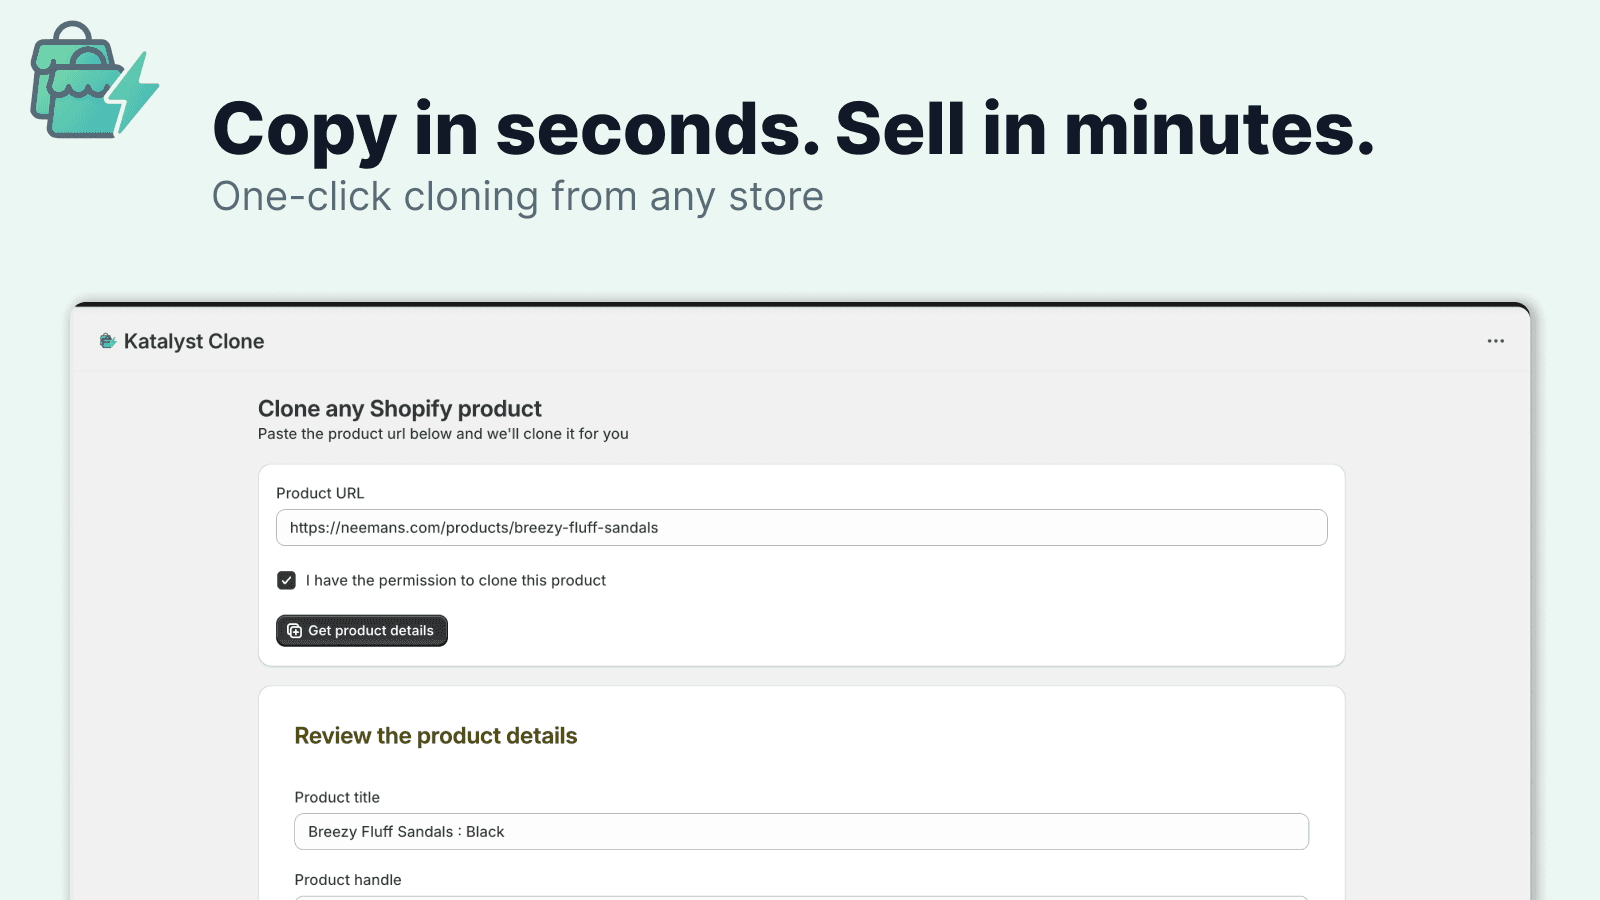
Task: Click the duplicate-square glyph on the dark button
Action: (x=293, y=630)
